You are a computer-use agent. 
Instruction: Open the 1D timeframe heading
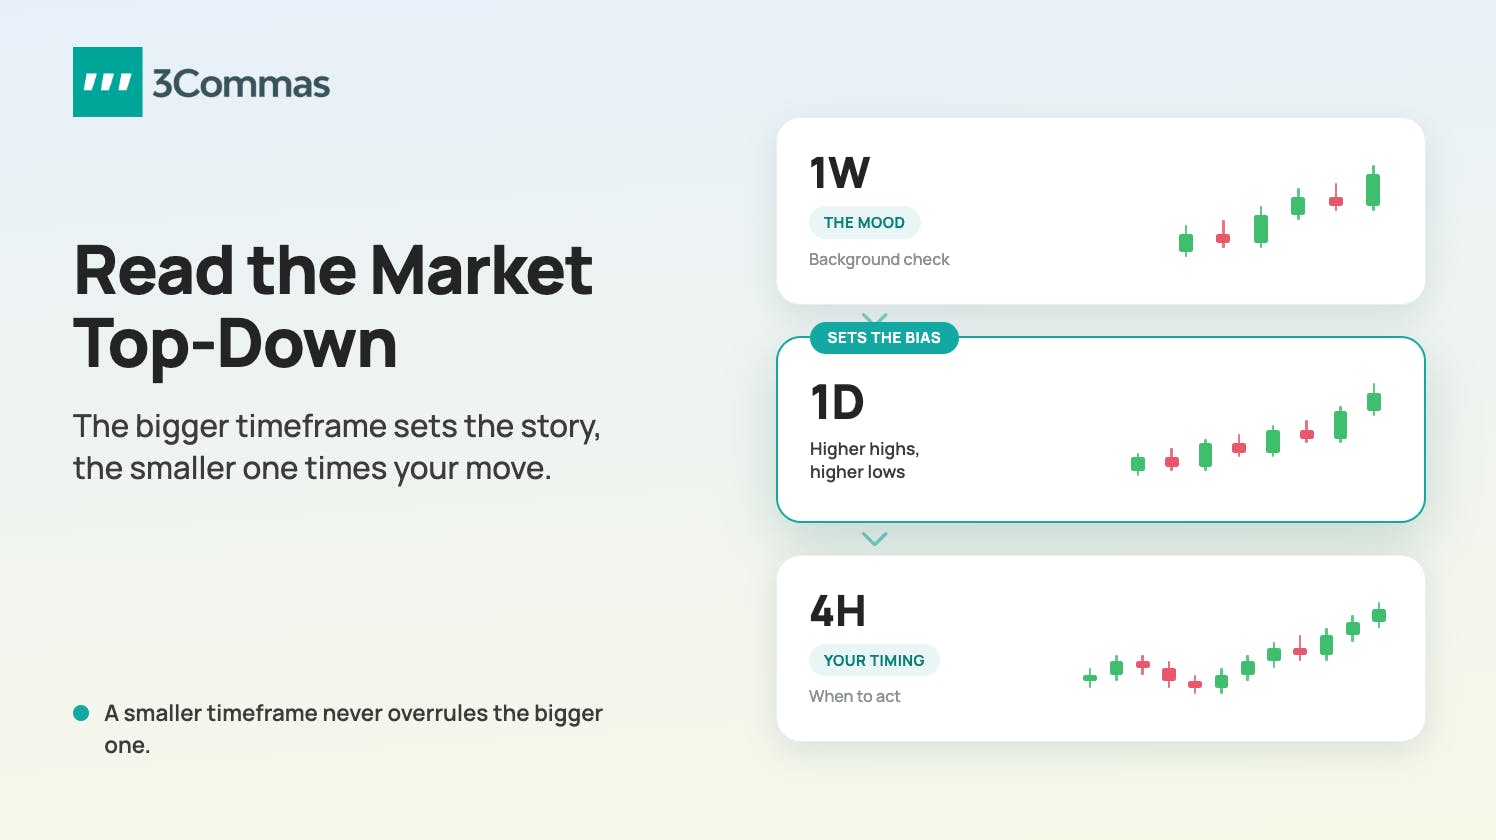point(837,403)
